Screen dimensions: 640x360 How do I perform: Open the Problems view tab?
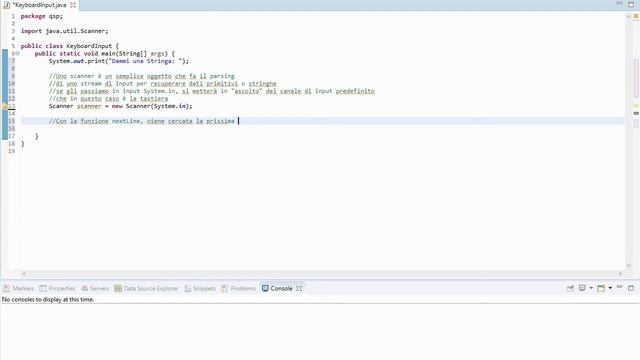238,289
